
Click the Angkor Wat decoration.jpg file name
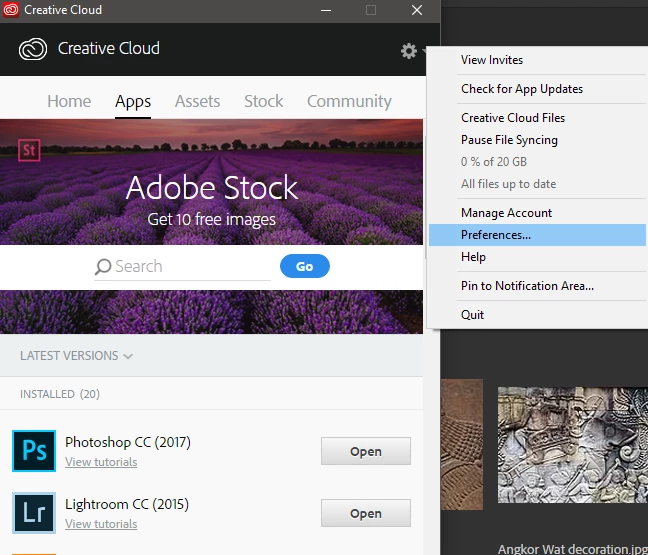(x=573, y=549)
